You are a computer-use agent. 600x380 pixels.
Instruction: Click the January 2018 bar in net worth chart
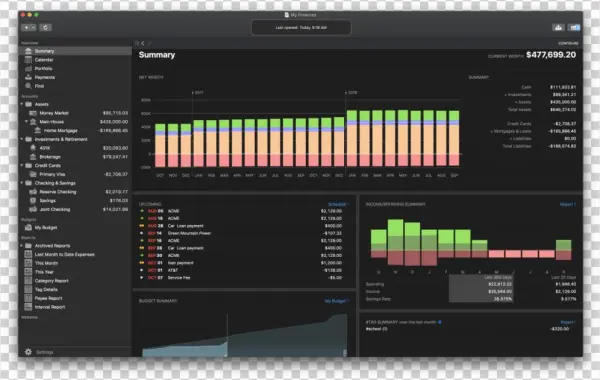click(x=352, y=138)
